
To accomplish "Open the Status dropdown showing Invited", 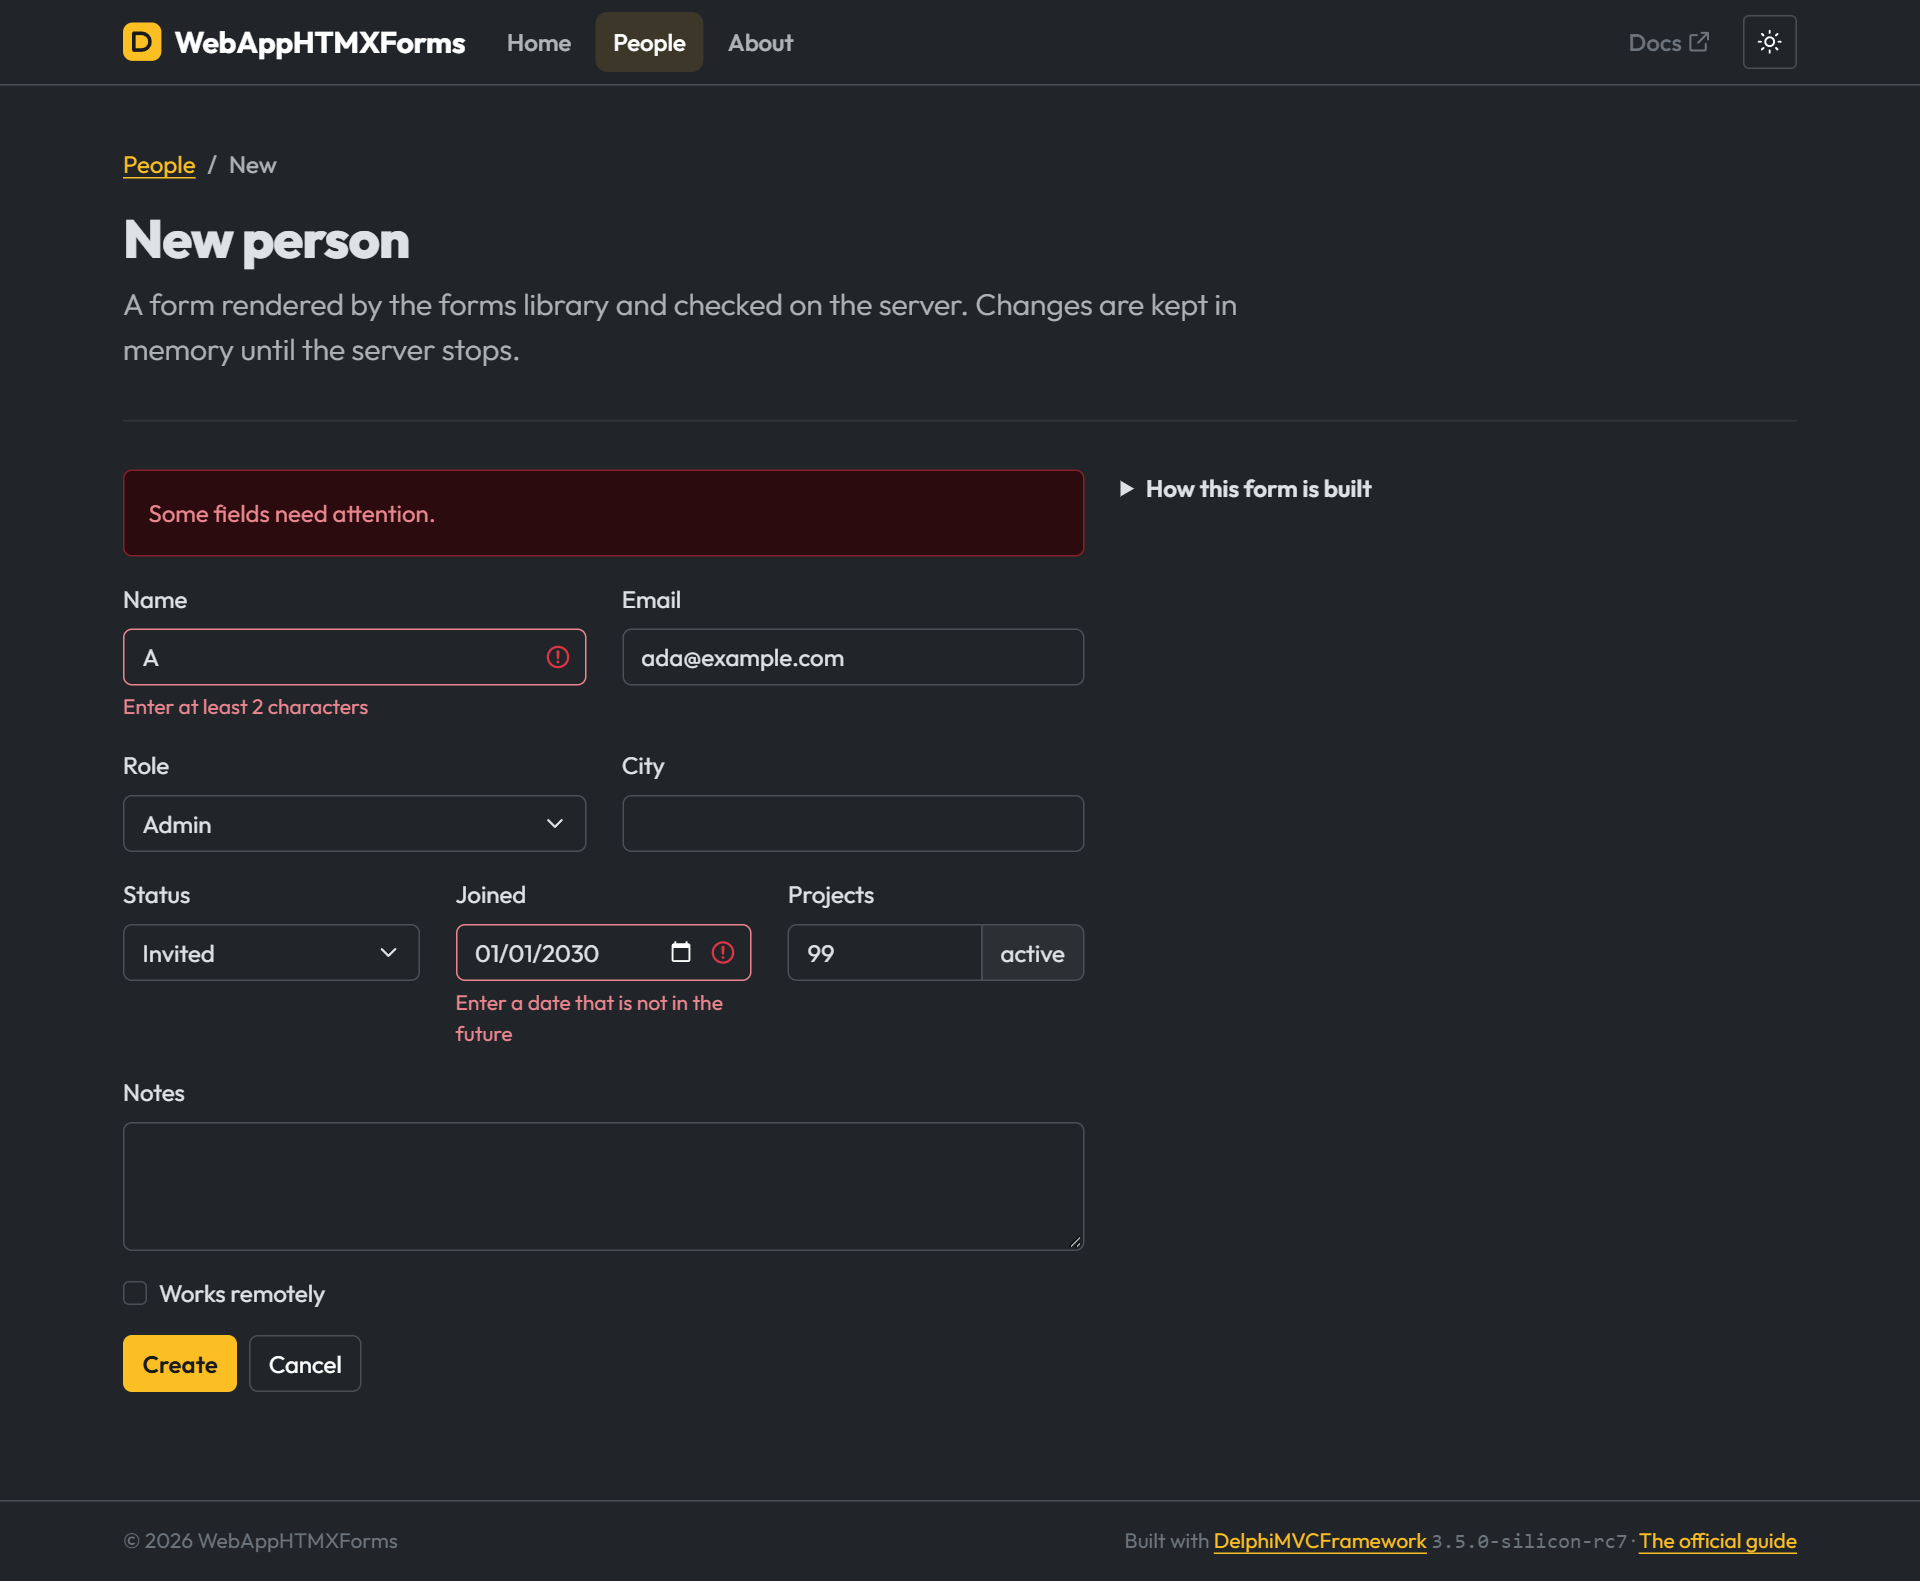I will pos(271,952).
